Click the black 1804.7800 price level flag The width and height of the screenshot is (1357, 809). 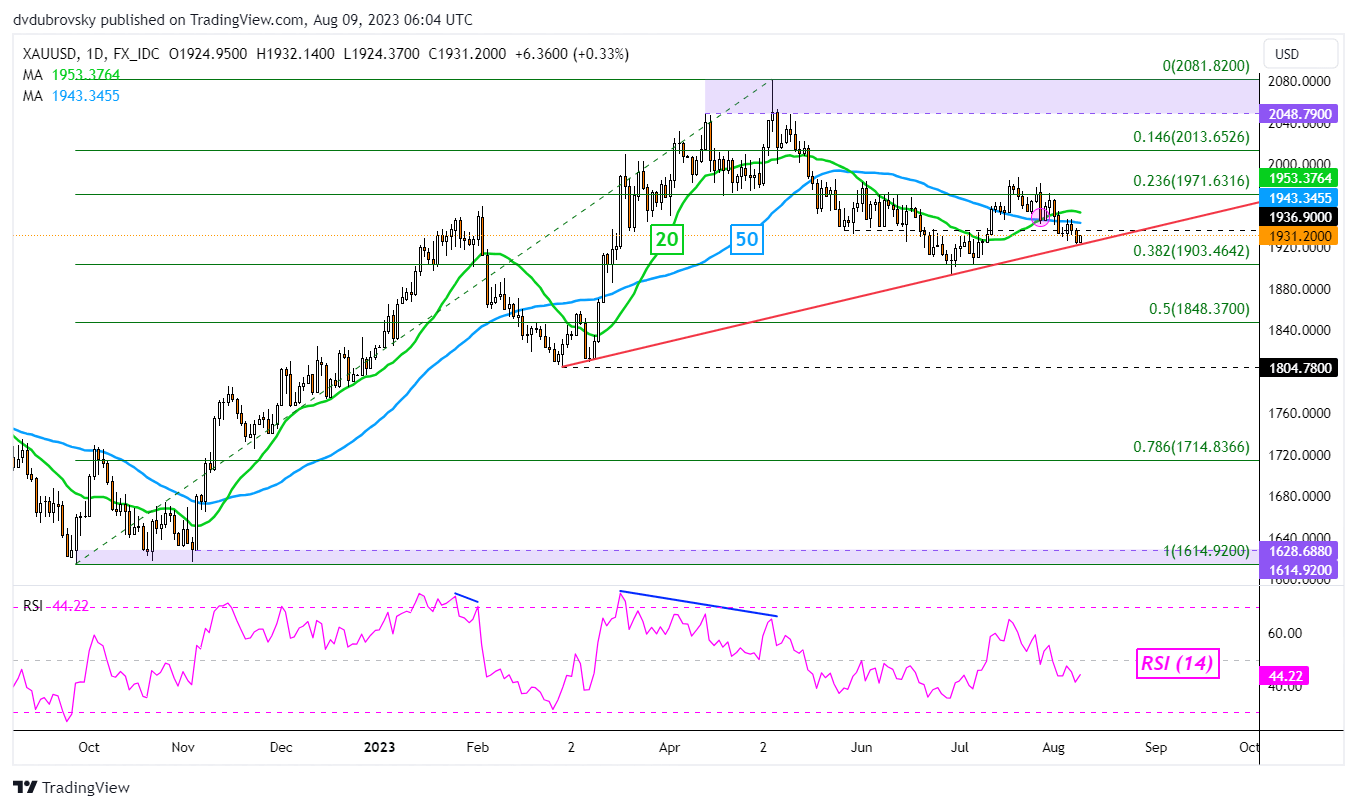1298,367
